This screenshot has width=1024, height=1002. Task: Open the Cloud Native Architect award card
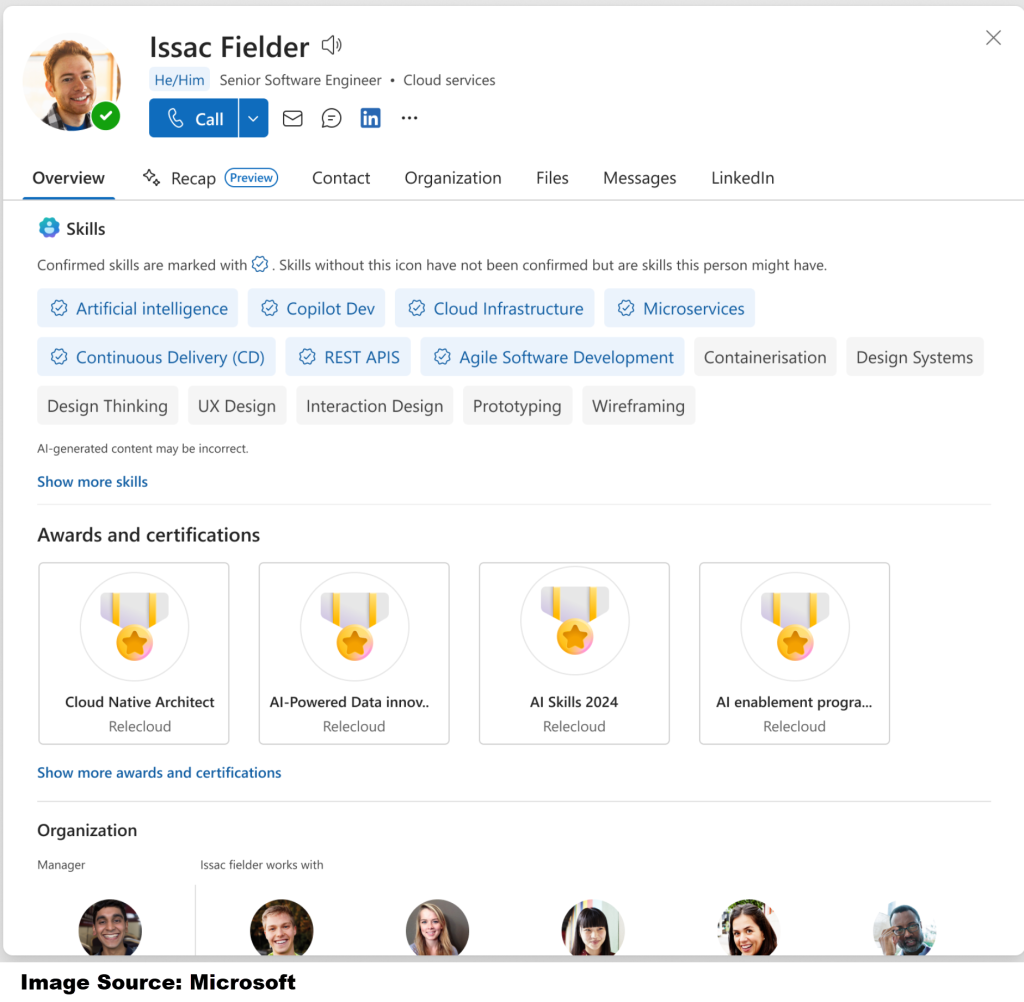134,653
